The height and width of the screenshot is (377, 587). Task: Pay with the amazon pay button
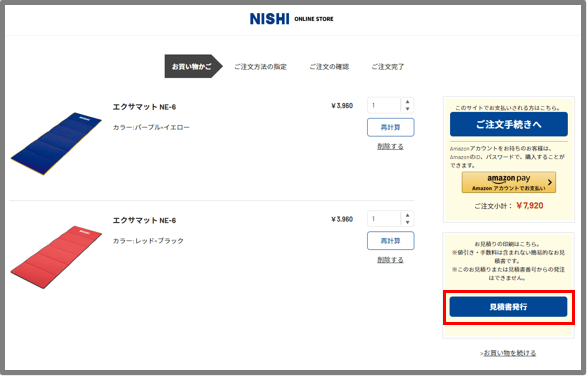509,182
